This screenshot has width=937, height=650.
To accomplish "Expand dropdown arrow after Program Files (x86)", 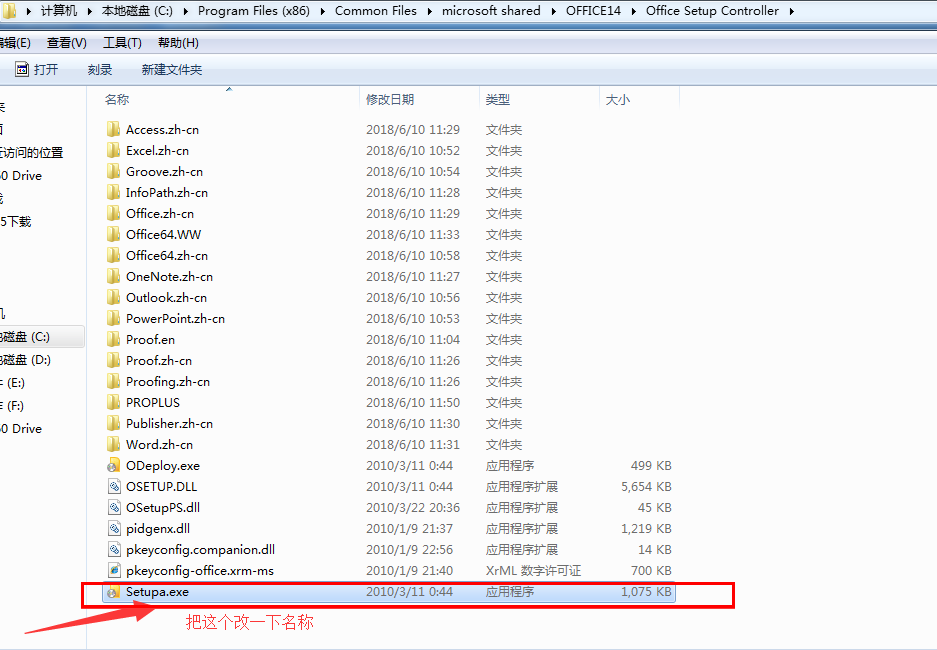I will [323, 11].
